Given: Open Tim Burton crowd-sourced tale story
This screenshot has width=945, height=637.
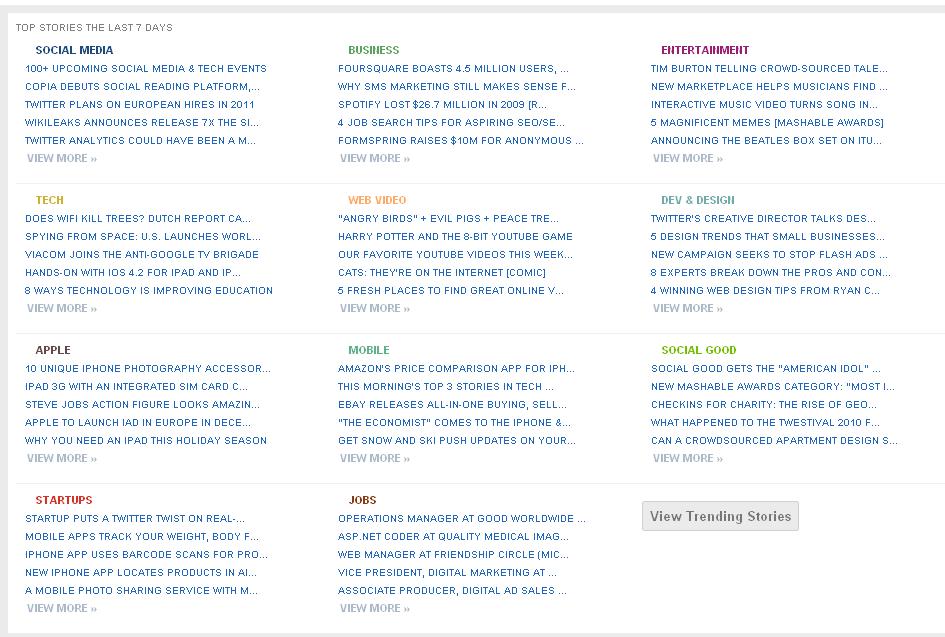Looking at the screenshot, I should (769, 68).
